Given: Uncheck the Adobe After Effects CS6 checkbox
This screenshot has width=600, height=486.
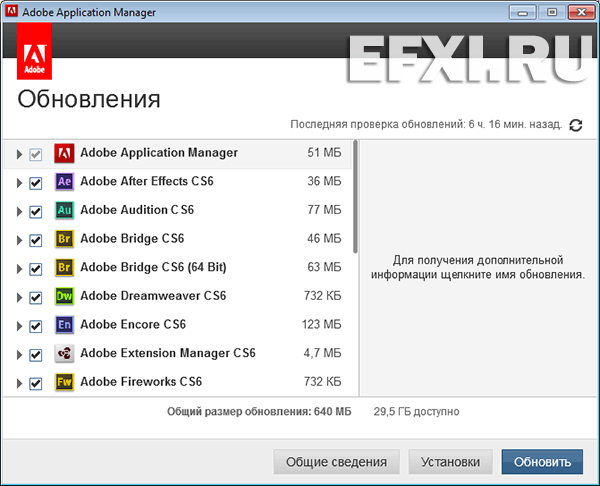Looking at the screenshot, I should (36, 183).
